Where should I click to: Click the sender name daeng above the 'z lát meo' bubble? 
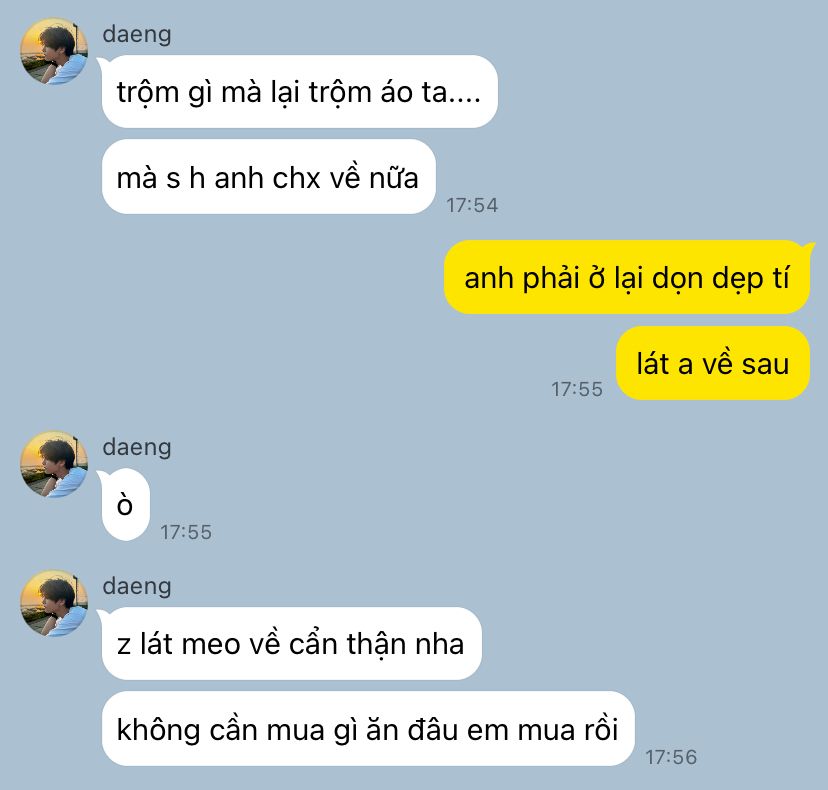(x=137, y=586)
